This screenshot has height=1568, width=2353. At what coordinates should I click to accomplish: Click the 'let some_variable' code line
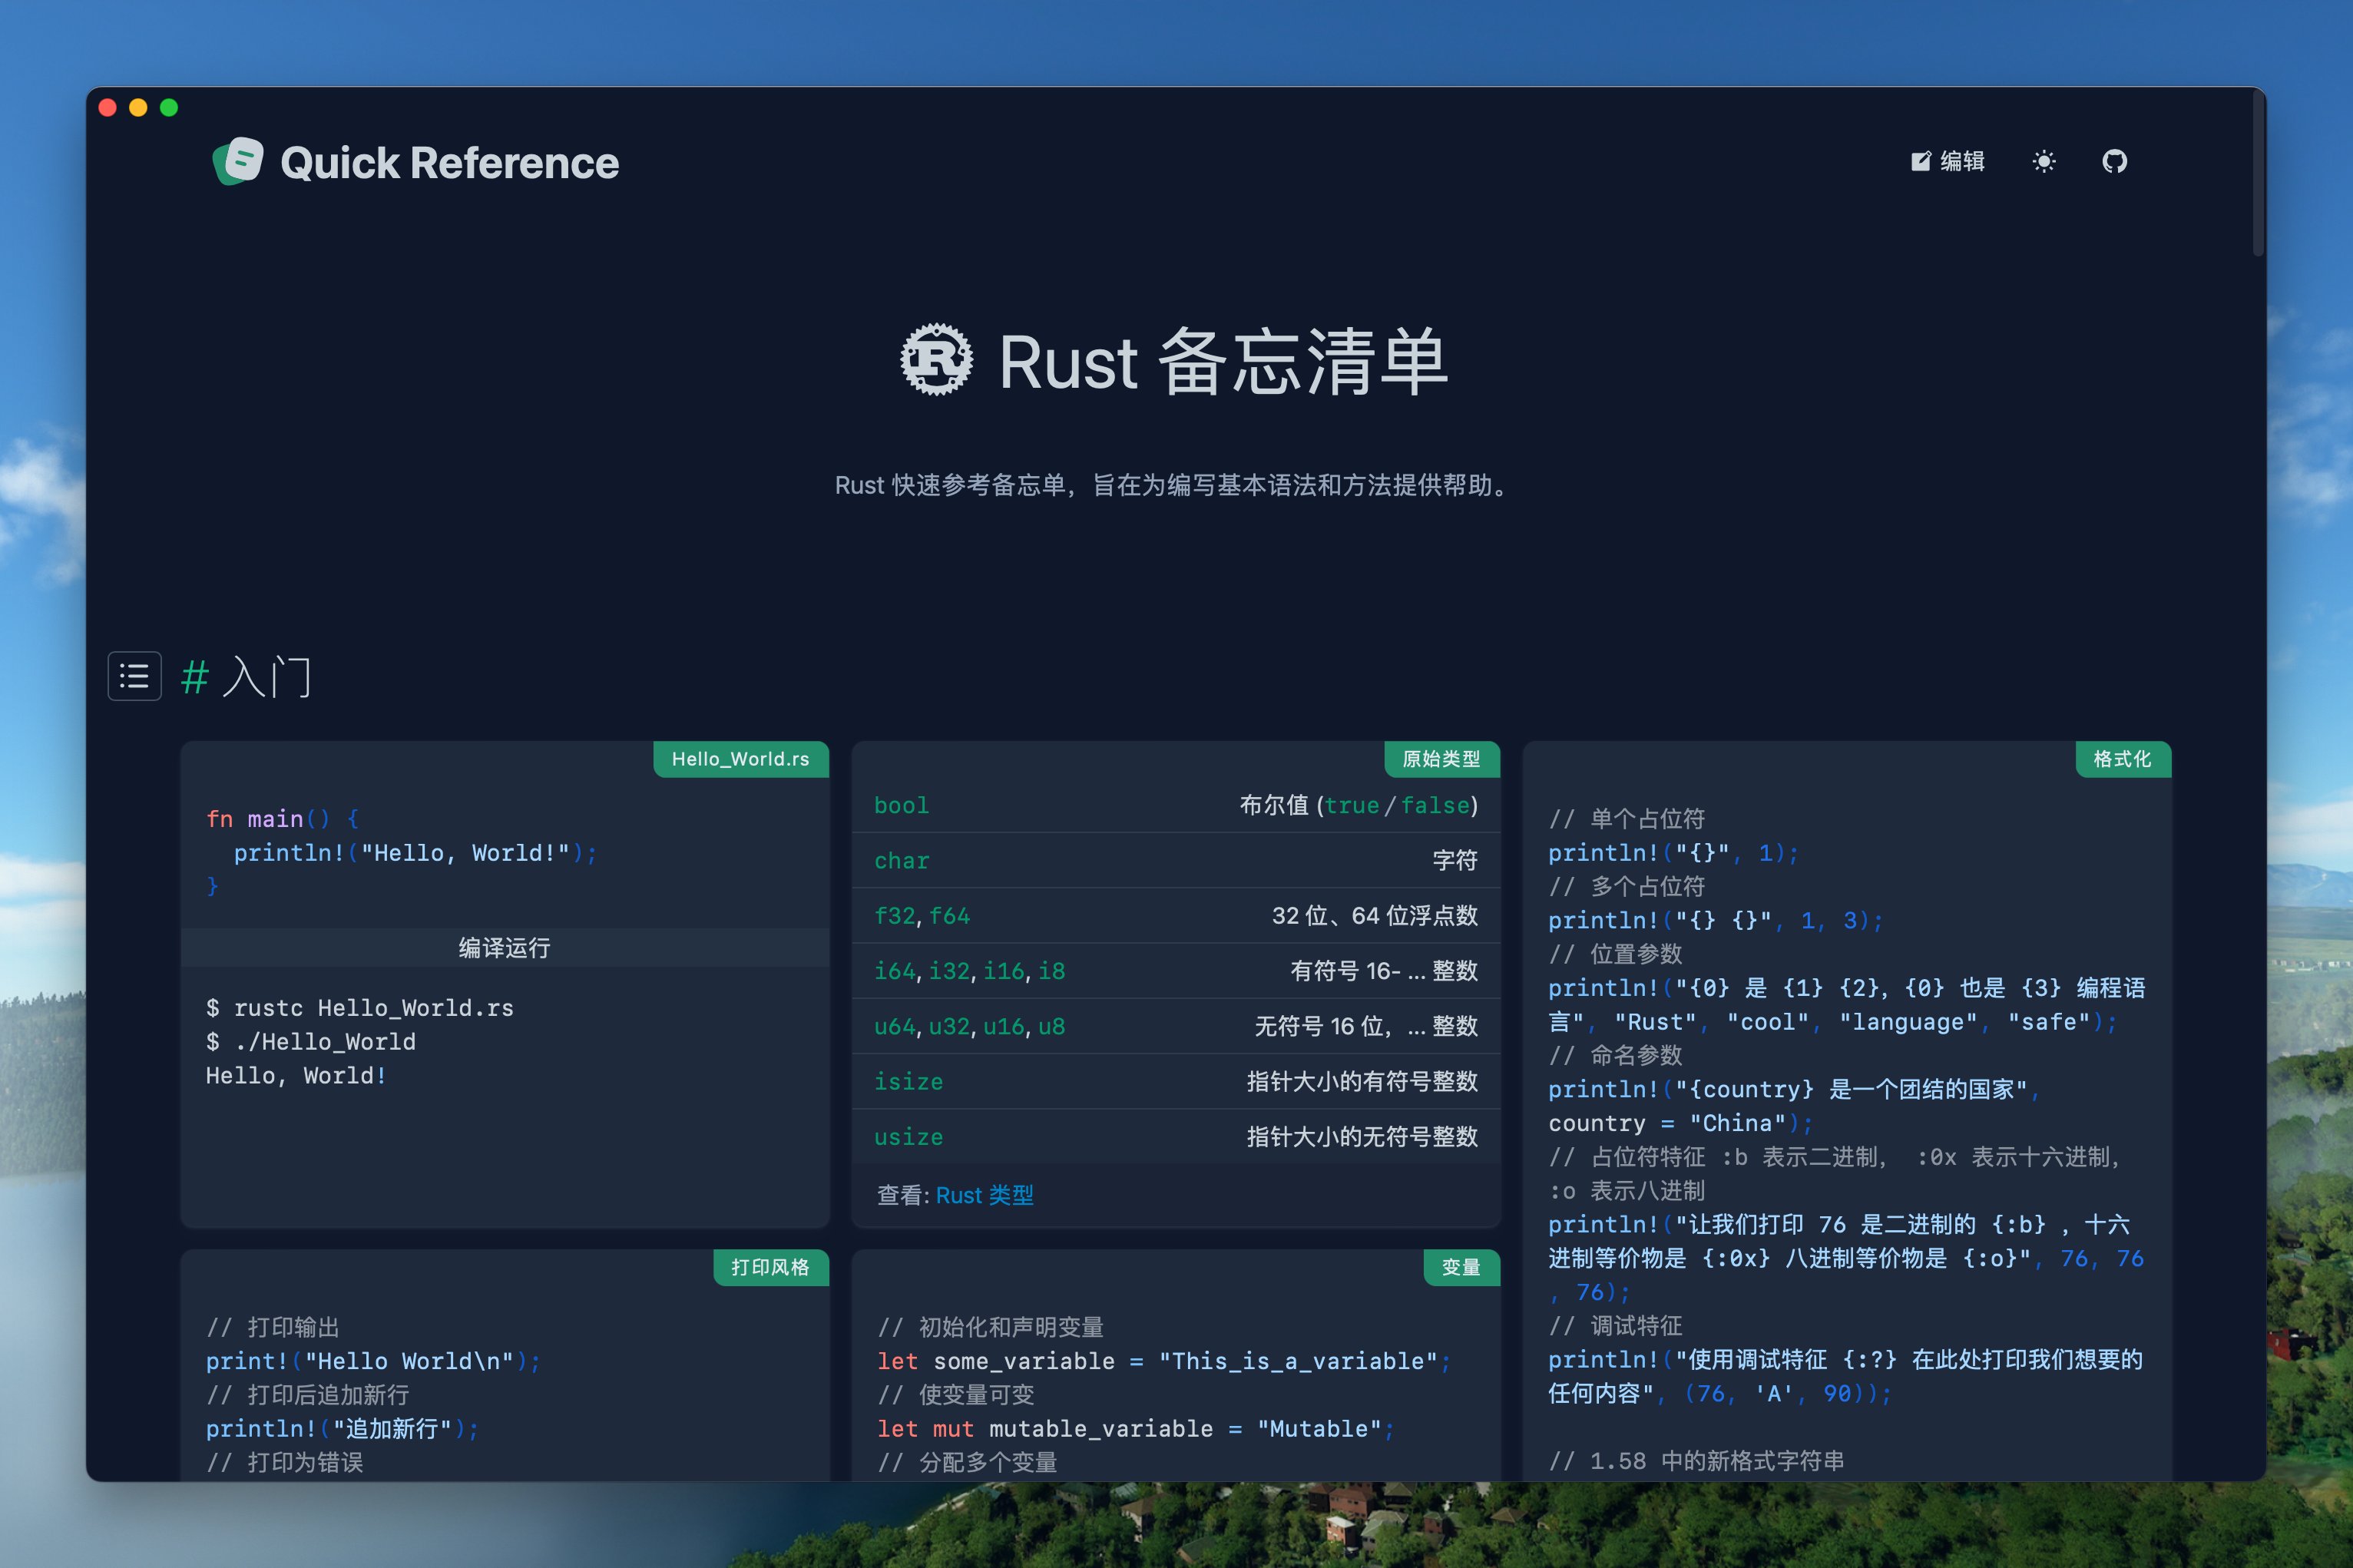click(x=1164, y=1361)
